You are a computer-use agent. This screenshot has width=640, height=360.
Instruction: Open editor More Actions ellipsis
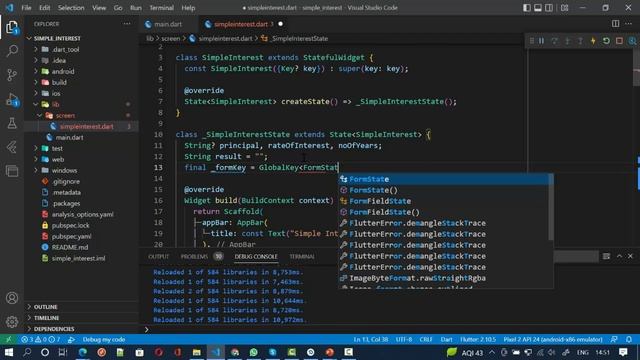(x=629, y=24)
